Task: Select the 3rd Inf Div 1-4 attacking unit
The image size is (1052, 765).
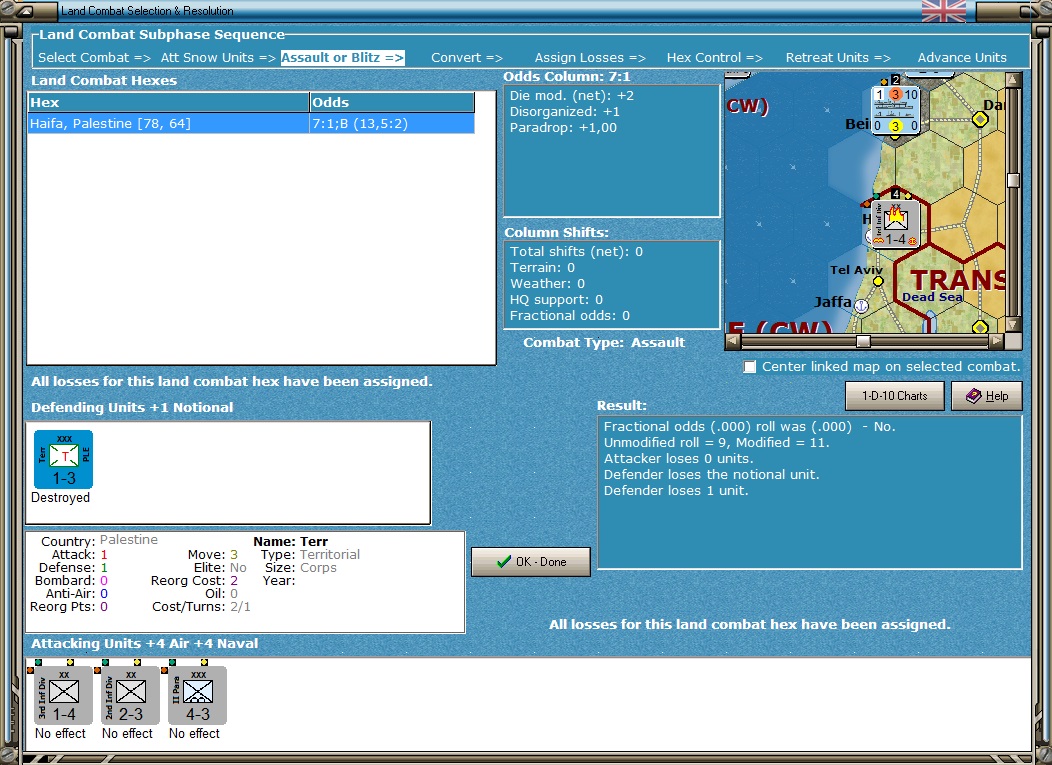Action: click(x=64, y=695)
